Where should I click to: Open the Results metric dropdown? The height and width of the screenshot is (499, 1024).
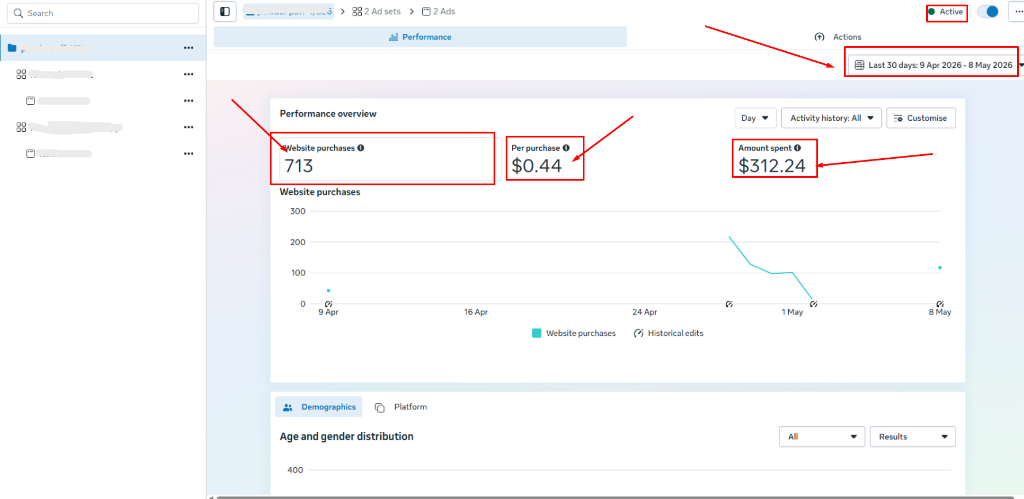point(913,436)
